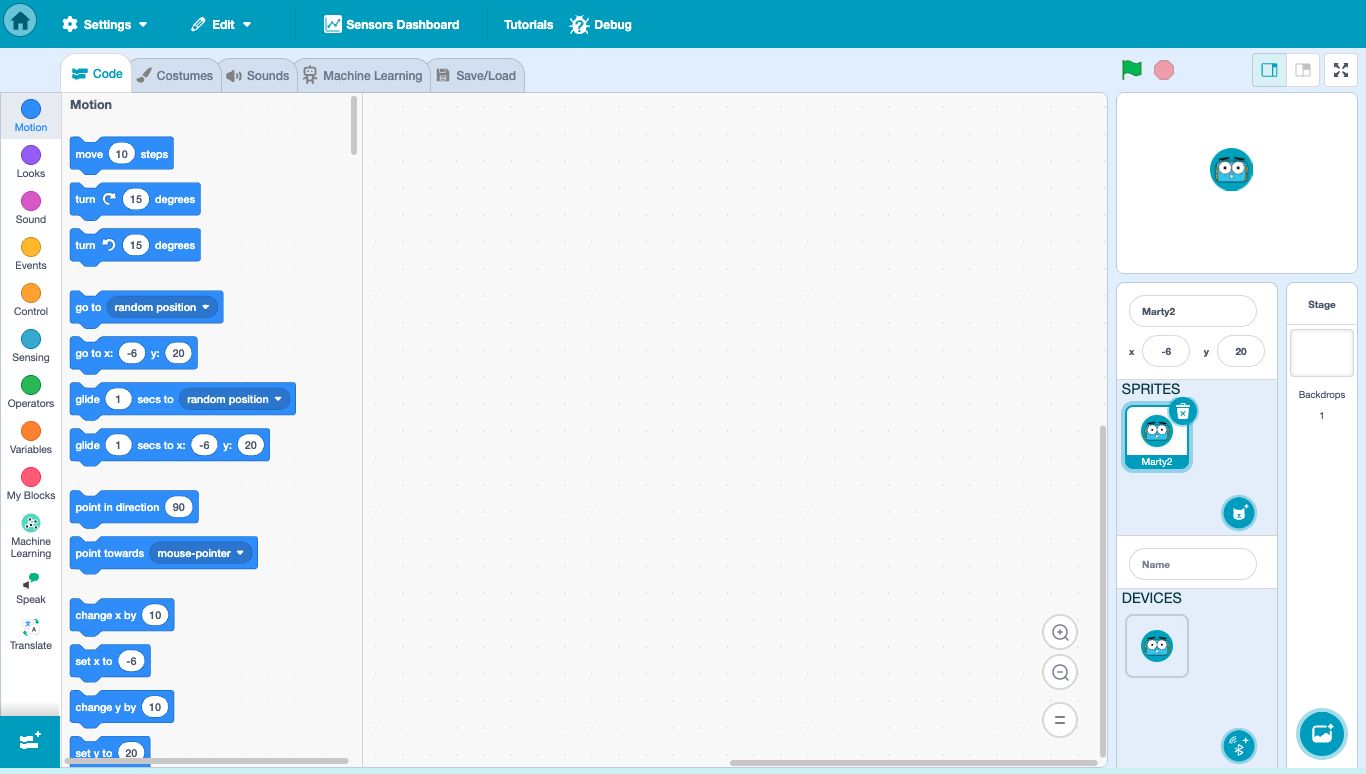Enter full screen stage mode
Image resolution: width=1366 pixels, height=774 pixels.
coord(1341,70)
